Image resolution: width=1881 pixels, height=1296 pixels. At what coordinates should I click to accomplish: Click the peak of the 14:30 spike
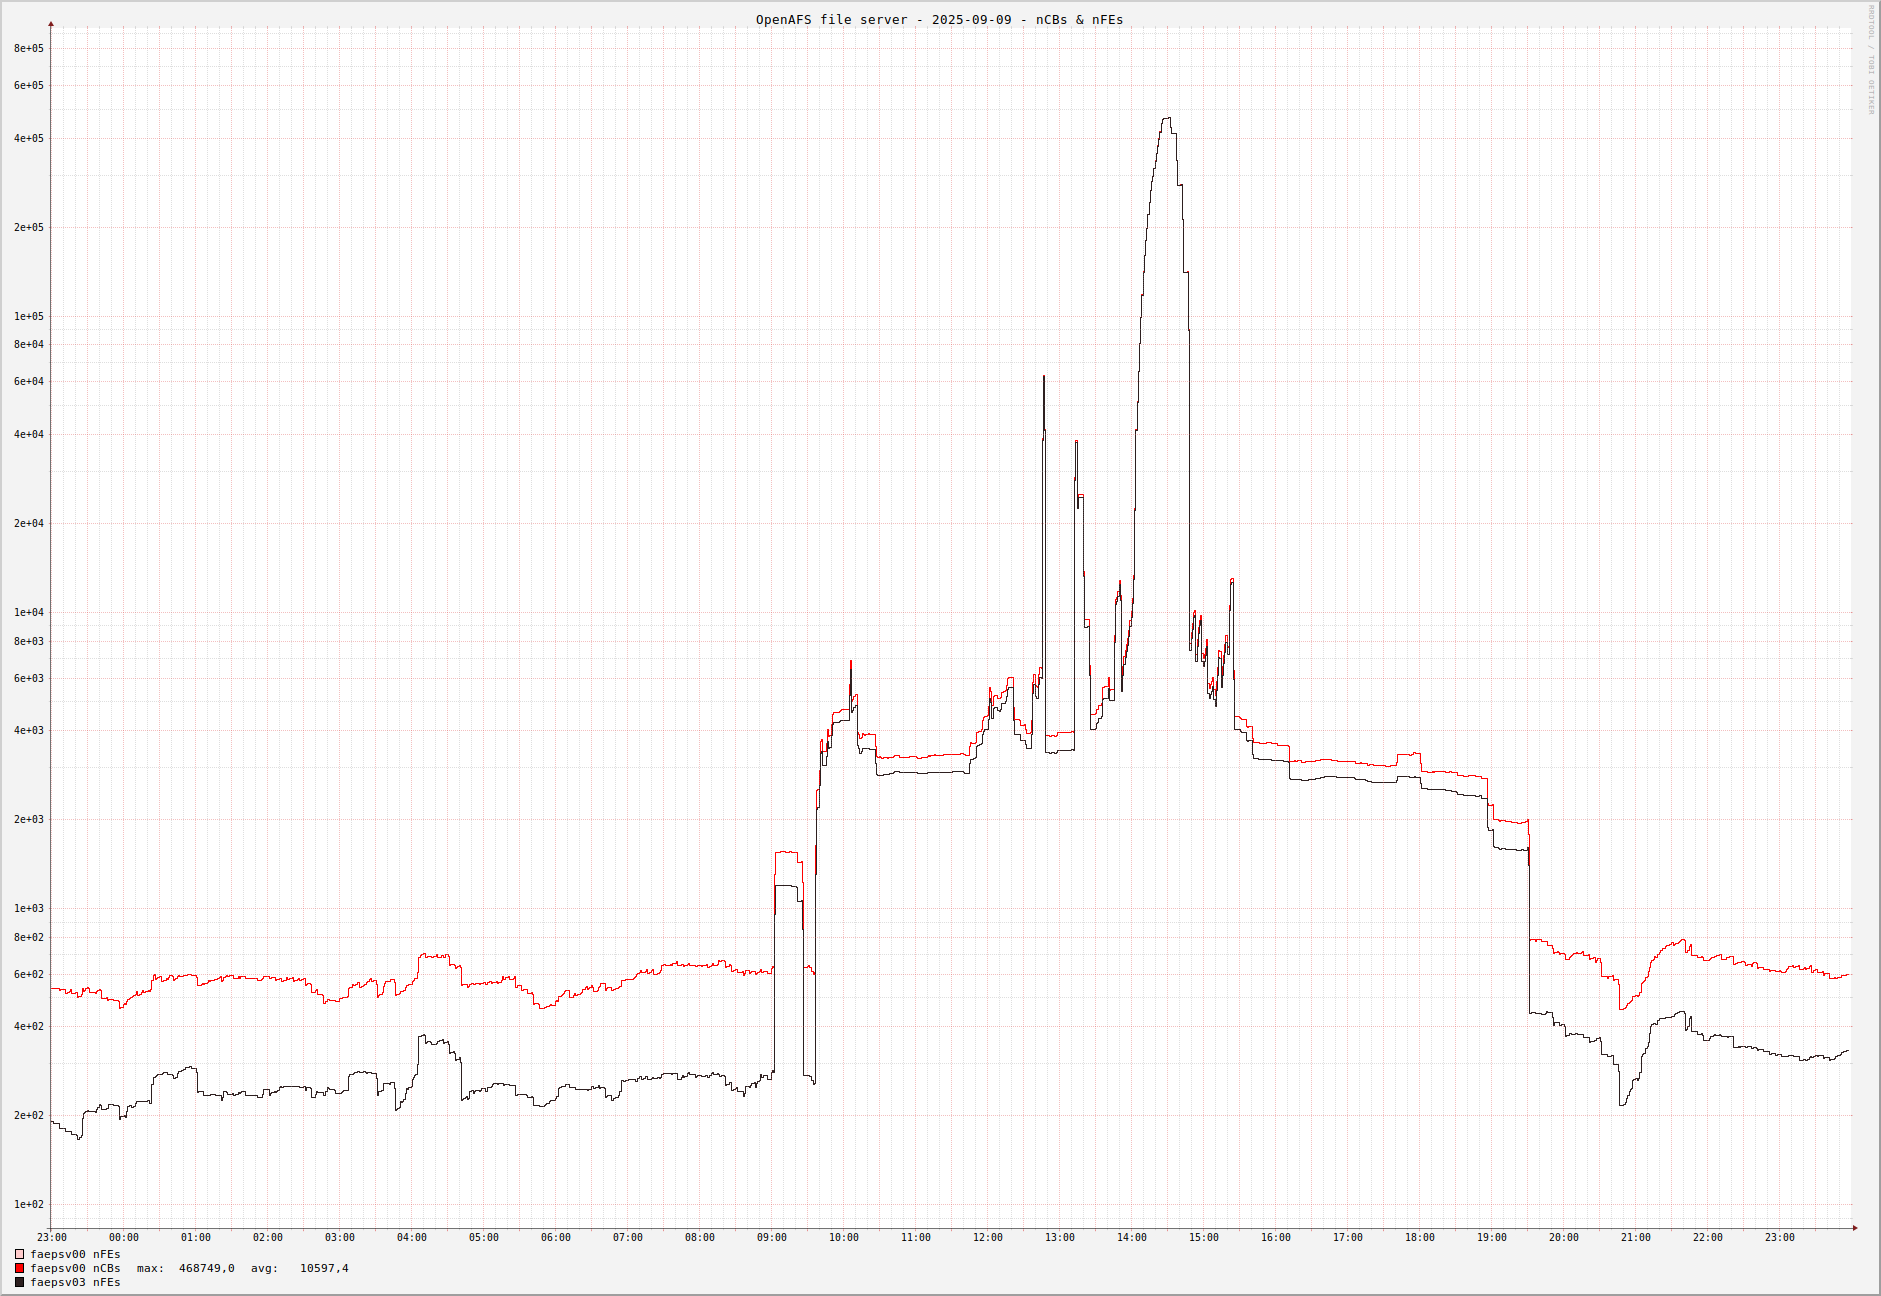click(1166, 118)
